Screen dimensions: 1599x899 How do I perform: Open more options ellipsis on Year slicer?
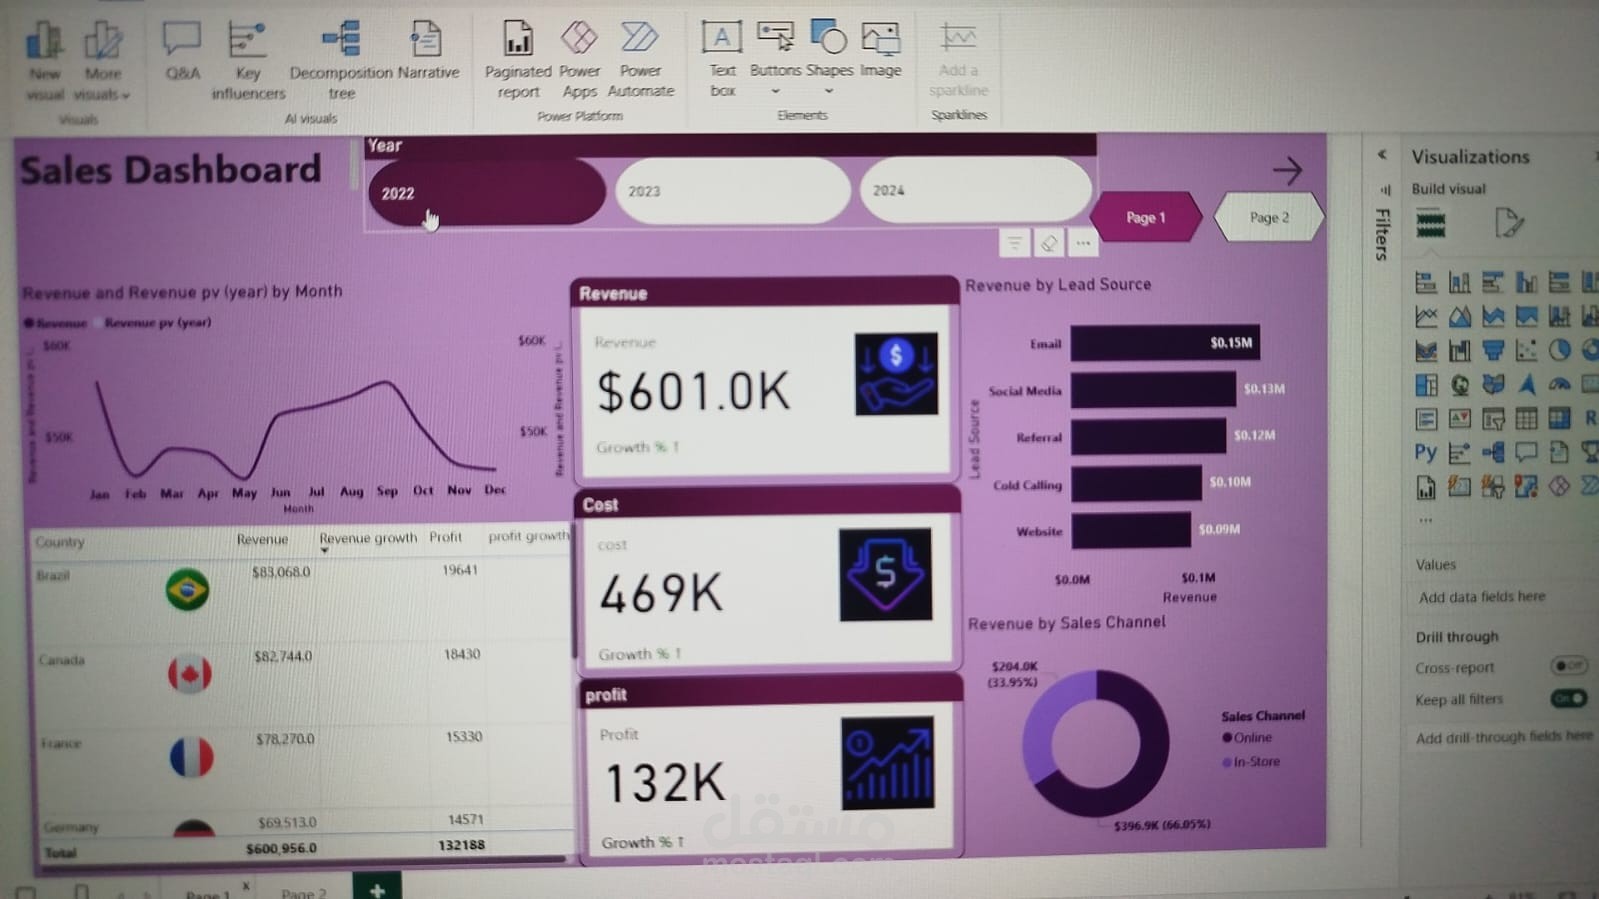tap(1083, 243)
